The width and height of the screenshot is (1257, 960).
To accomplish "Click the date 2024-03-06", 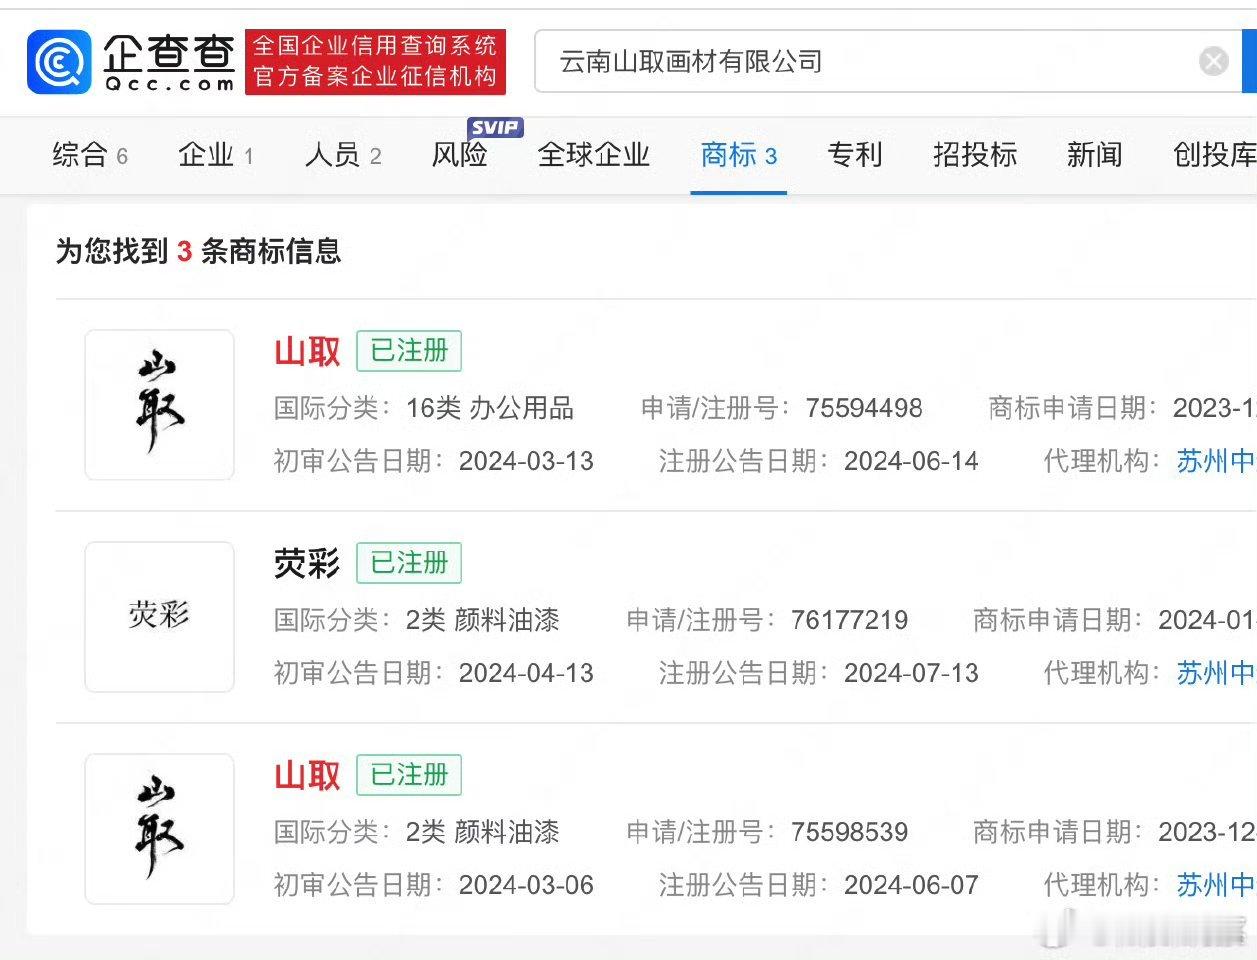I will tap(526, 885).
